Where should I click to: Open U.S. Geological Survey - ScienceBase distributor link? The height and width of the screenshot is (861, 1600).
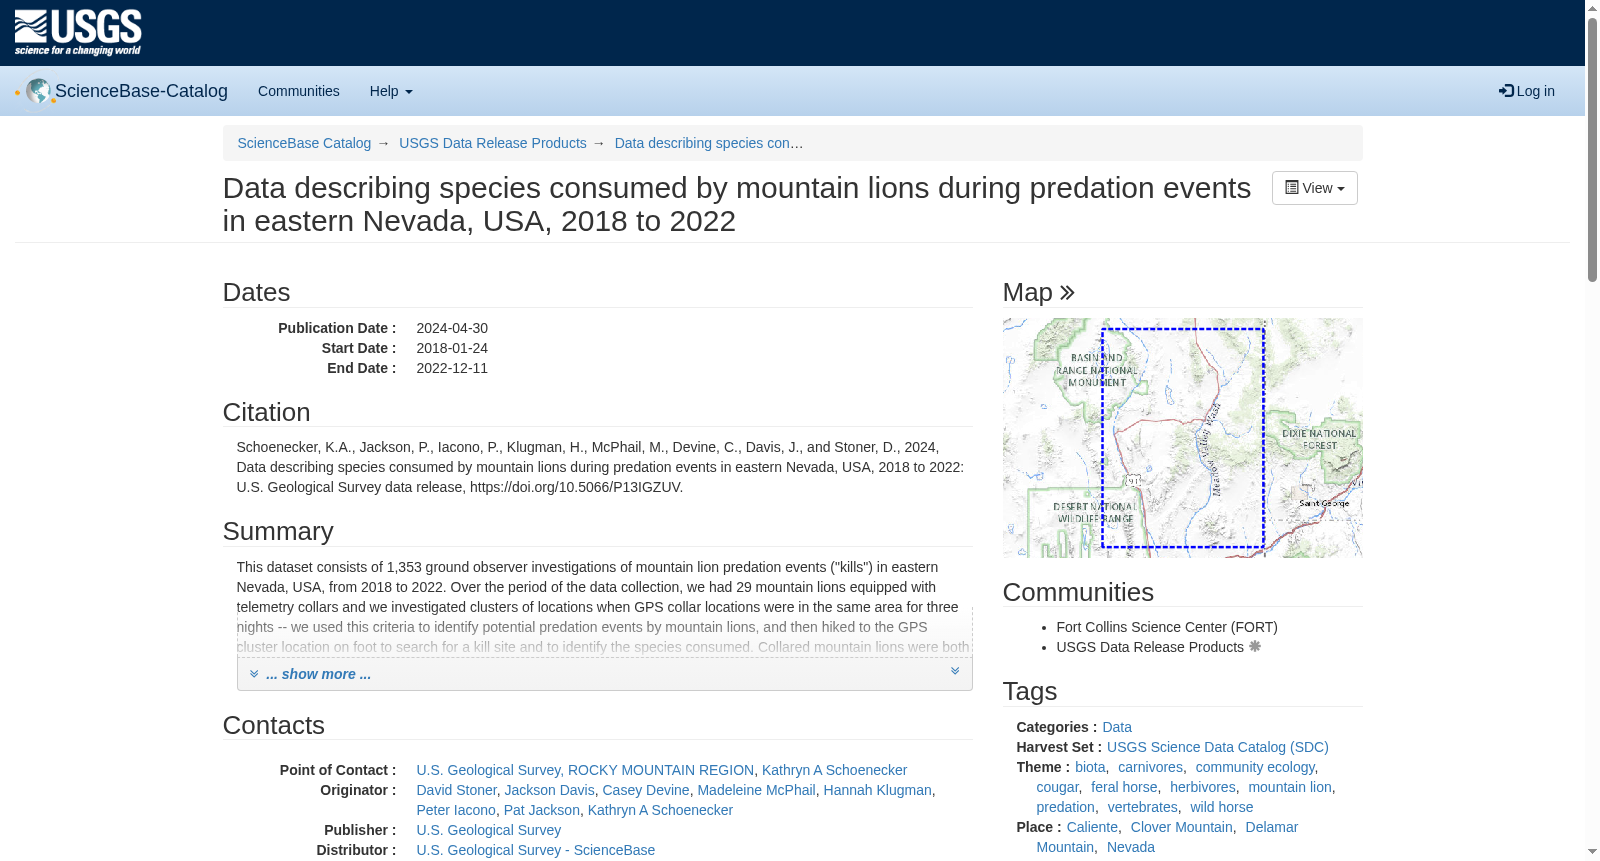point(535,850)
